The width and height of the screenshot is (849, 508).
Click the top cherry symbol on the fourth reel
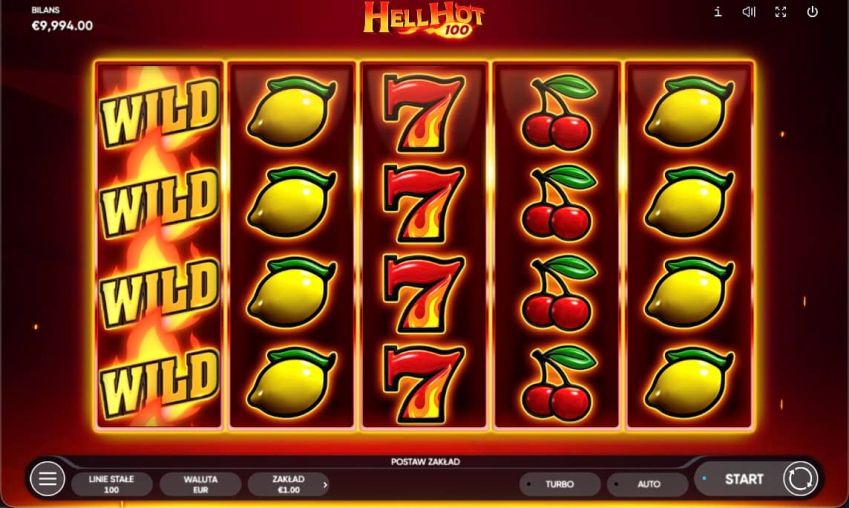pos(557,113)
